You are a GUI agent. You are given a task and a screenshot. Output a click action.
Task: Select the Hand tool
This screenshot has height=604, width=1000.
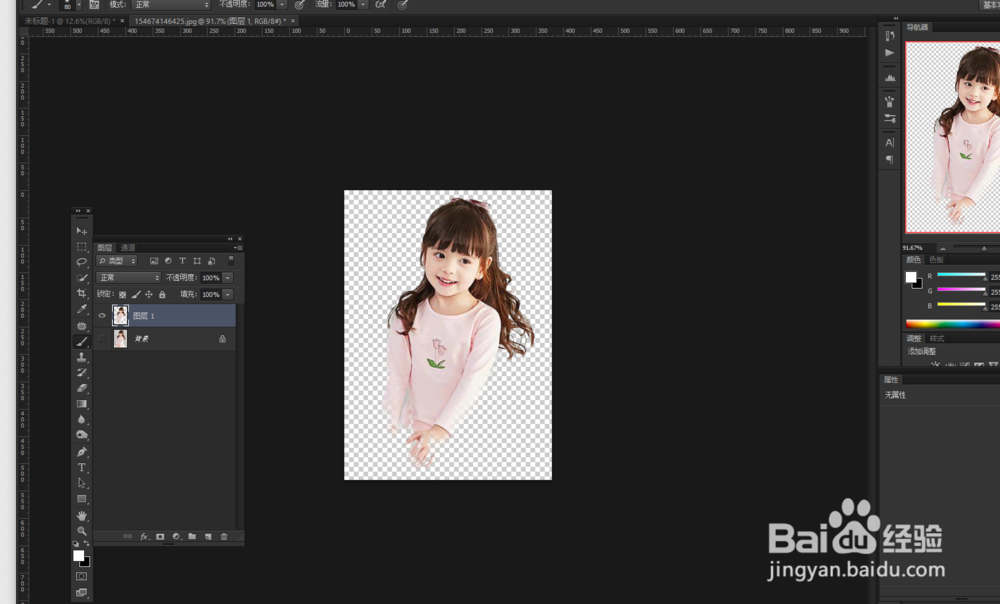(x=82, y=515)
